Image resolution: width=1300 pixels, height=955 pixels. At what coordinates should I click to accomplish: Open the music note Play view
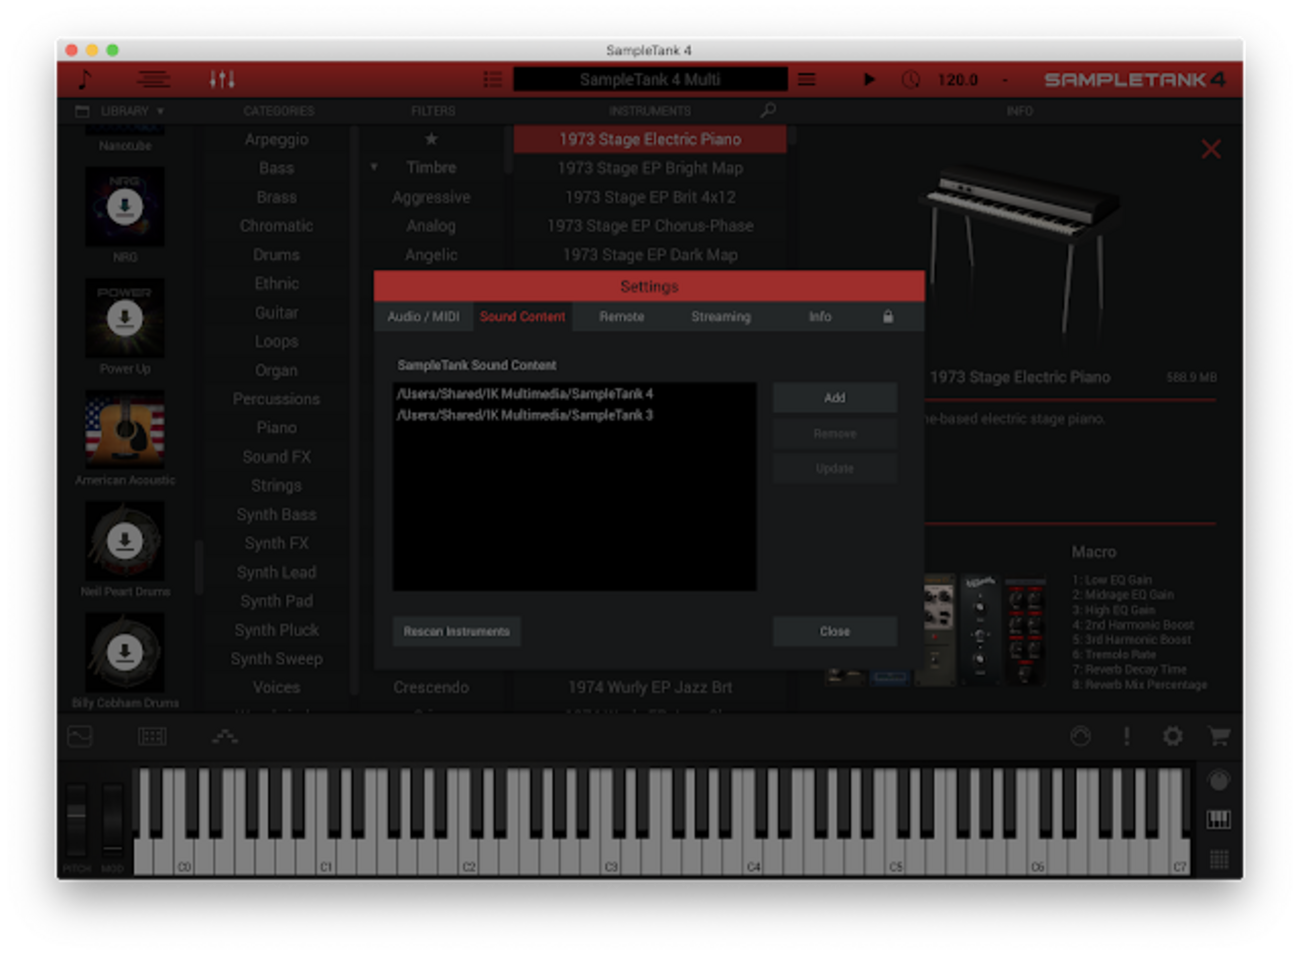click(x=85, y=79)
